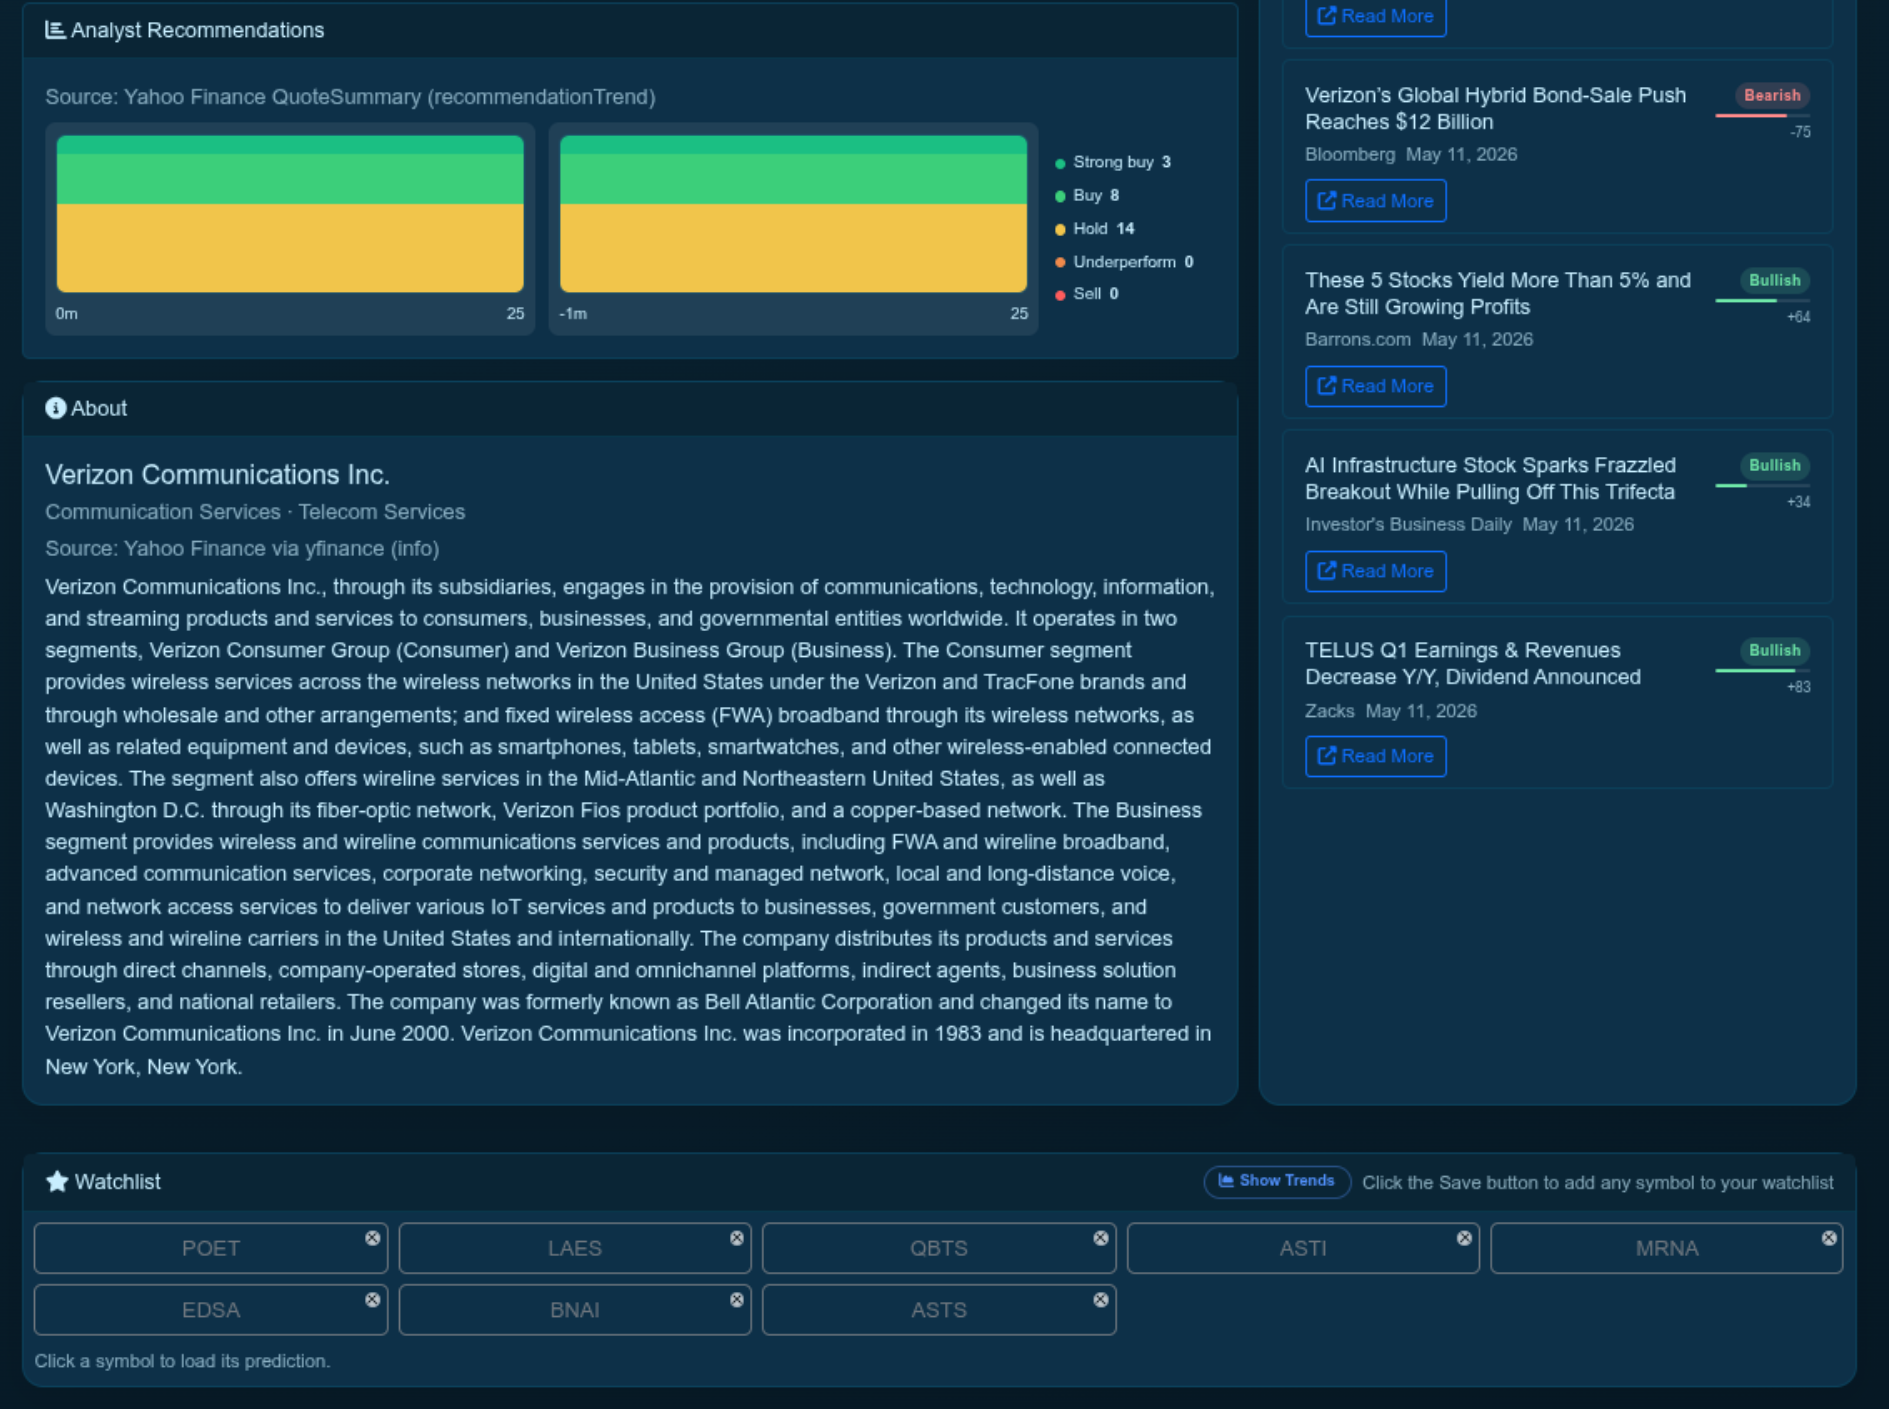Screen dimensions: 1889x1409
Task: Click the -1m recommendation bar chart
Action: (x=793, y=214)
